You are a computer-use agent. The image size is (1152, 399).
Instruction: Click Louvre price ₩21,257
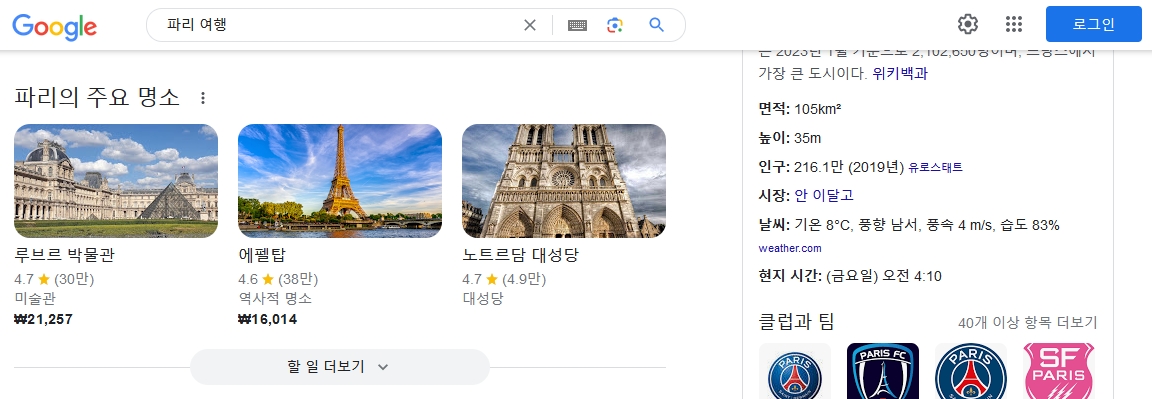tap(43, 320)
